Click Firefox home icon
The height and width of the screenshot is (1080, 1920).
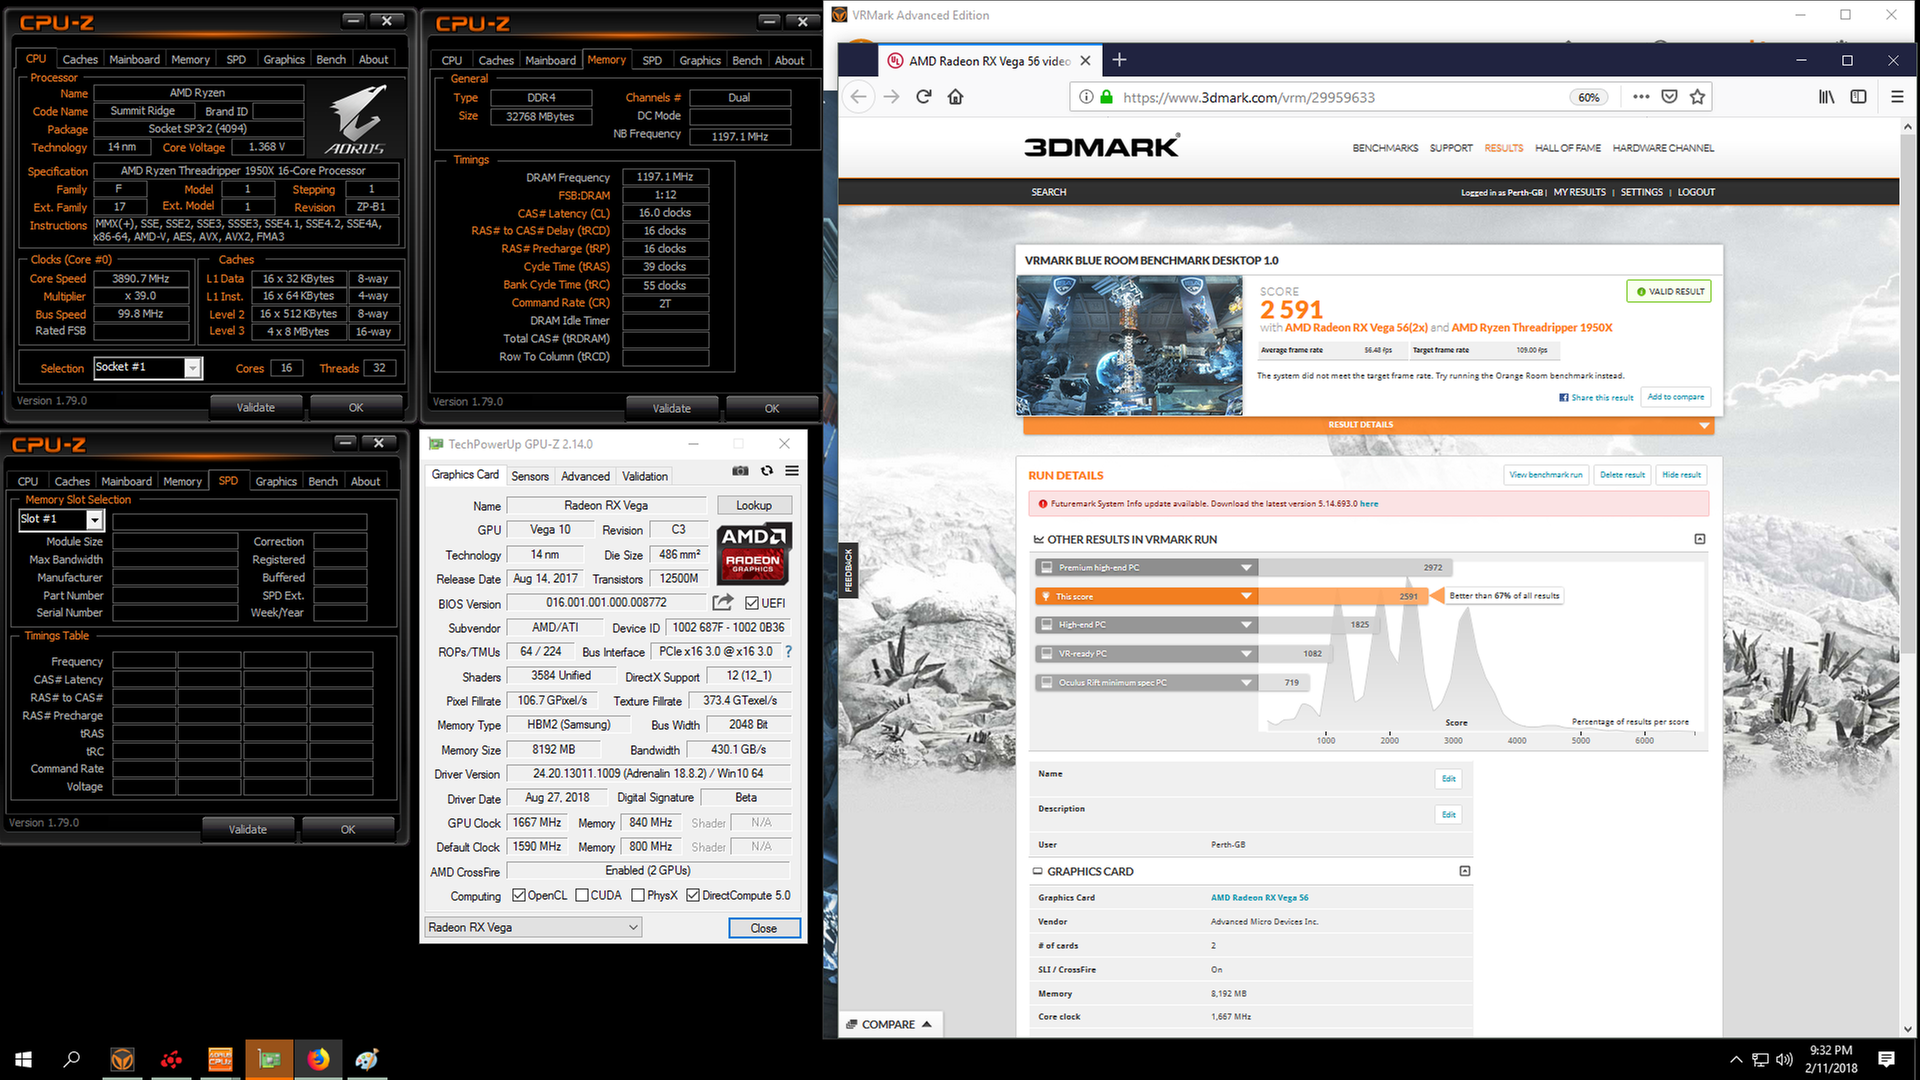pos(956,97)
